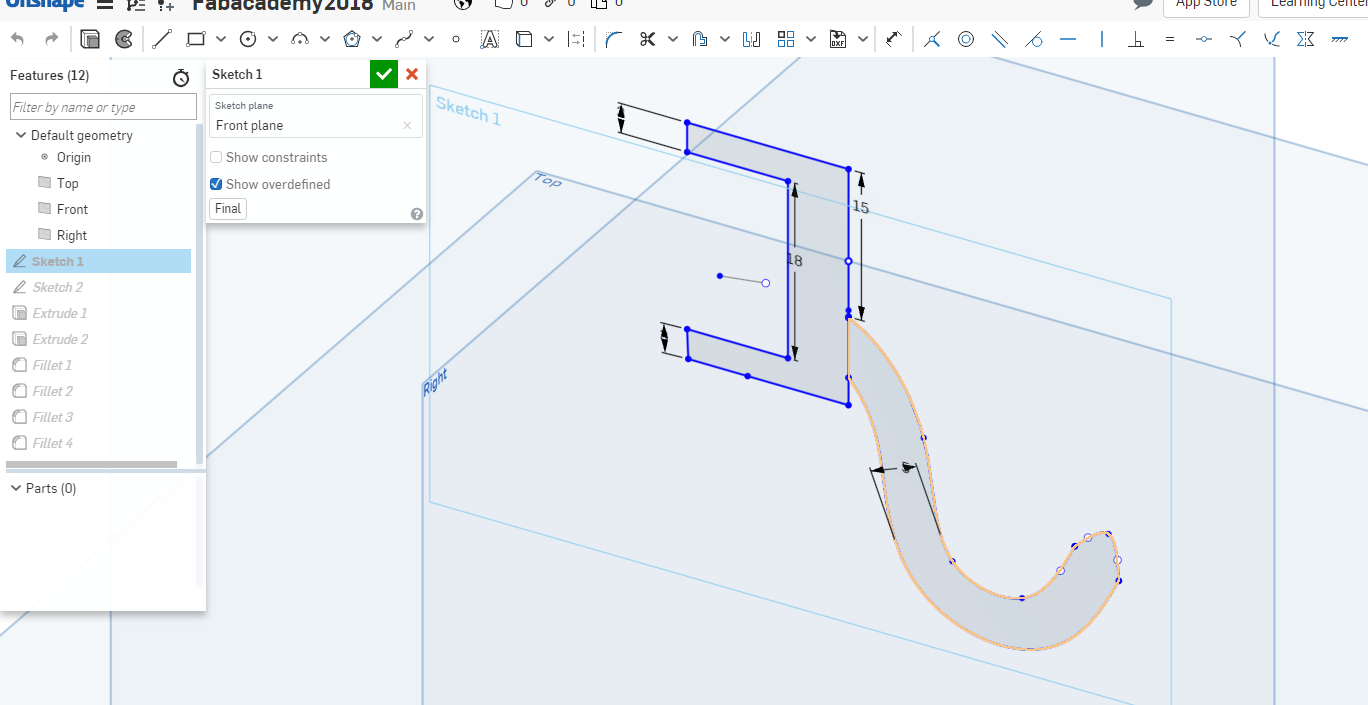The image size is (1368, 705).
Task: Select the Spline tool
Action: (x=404, y=40)
